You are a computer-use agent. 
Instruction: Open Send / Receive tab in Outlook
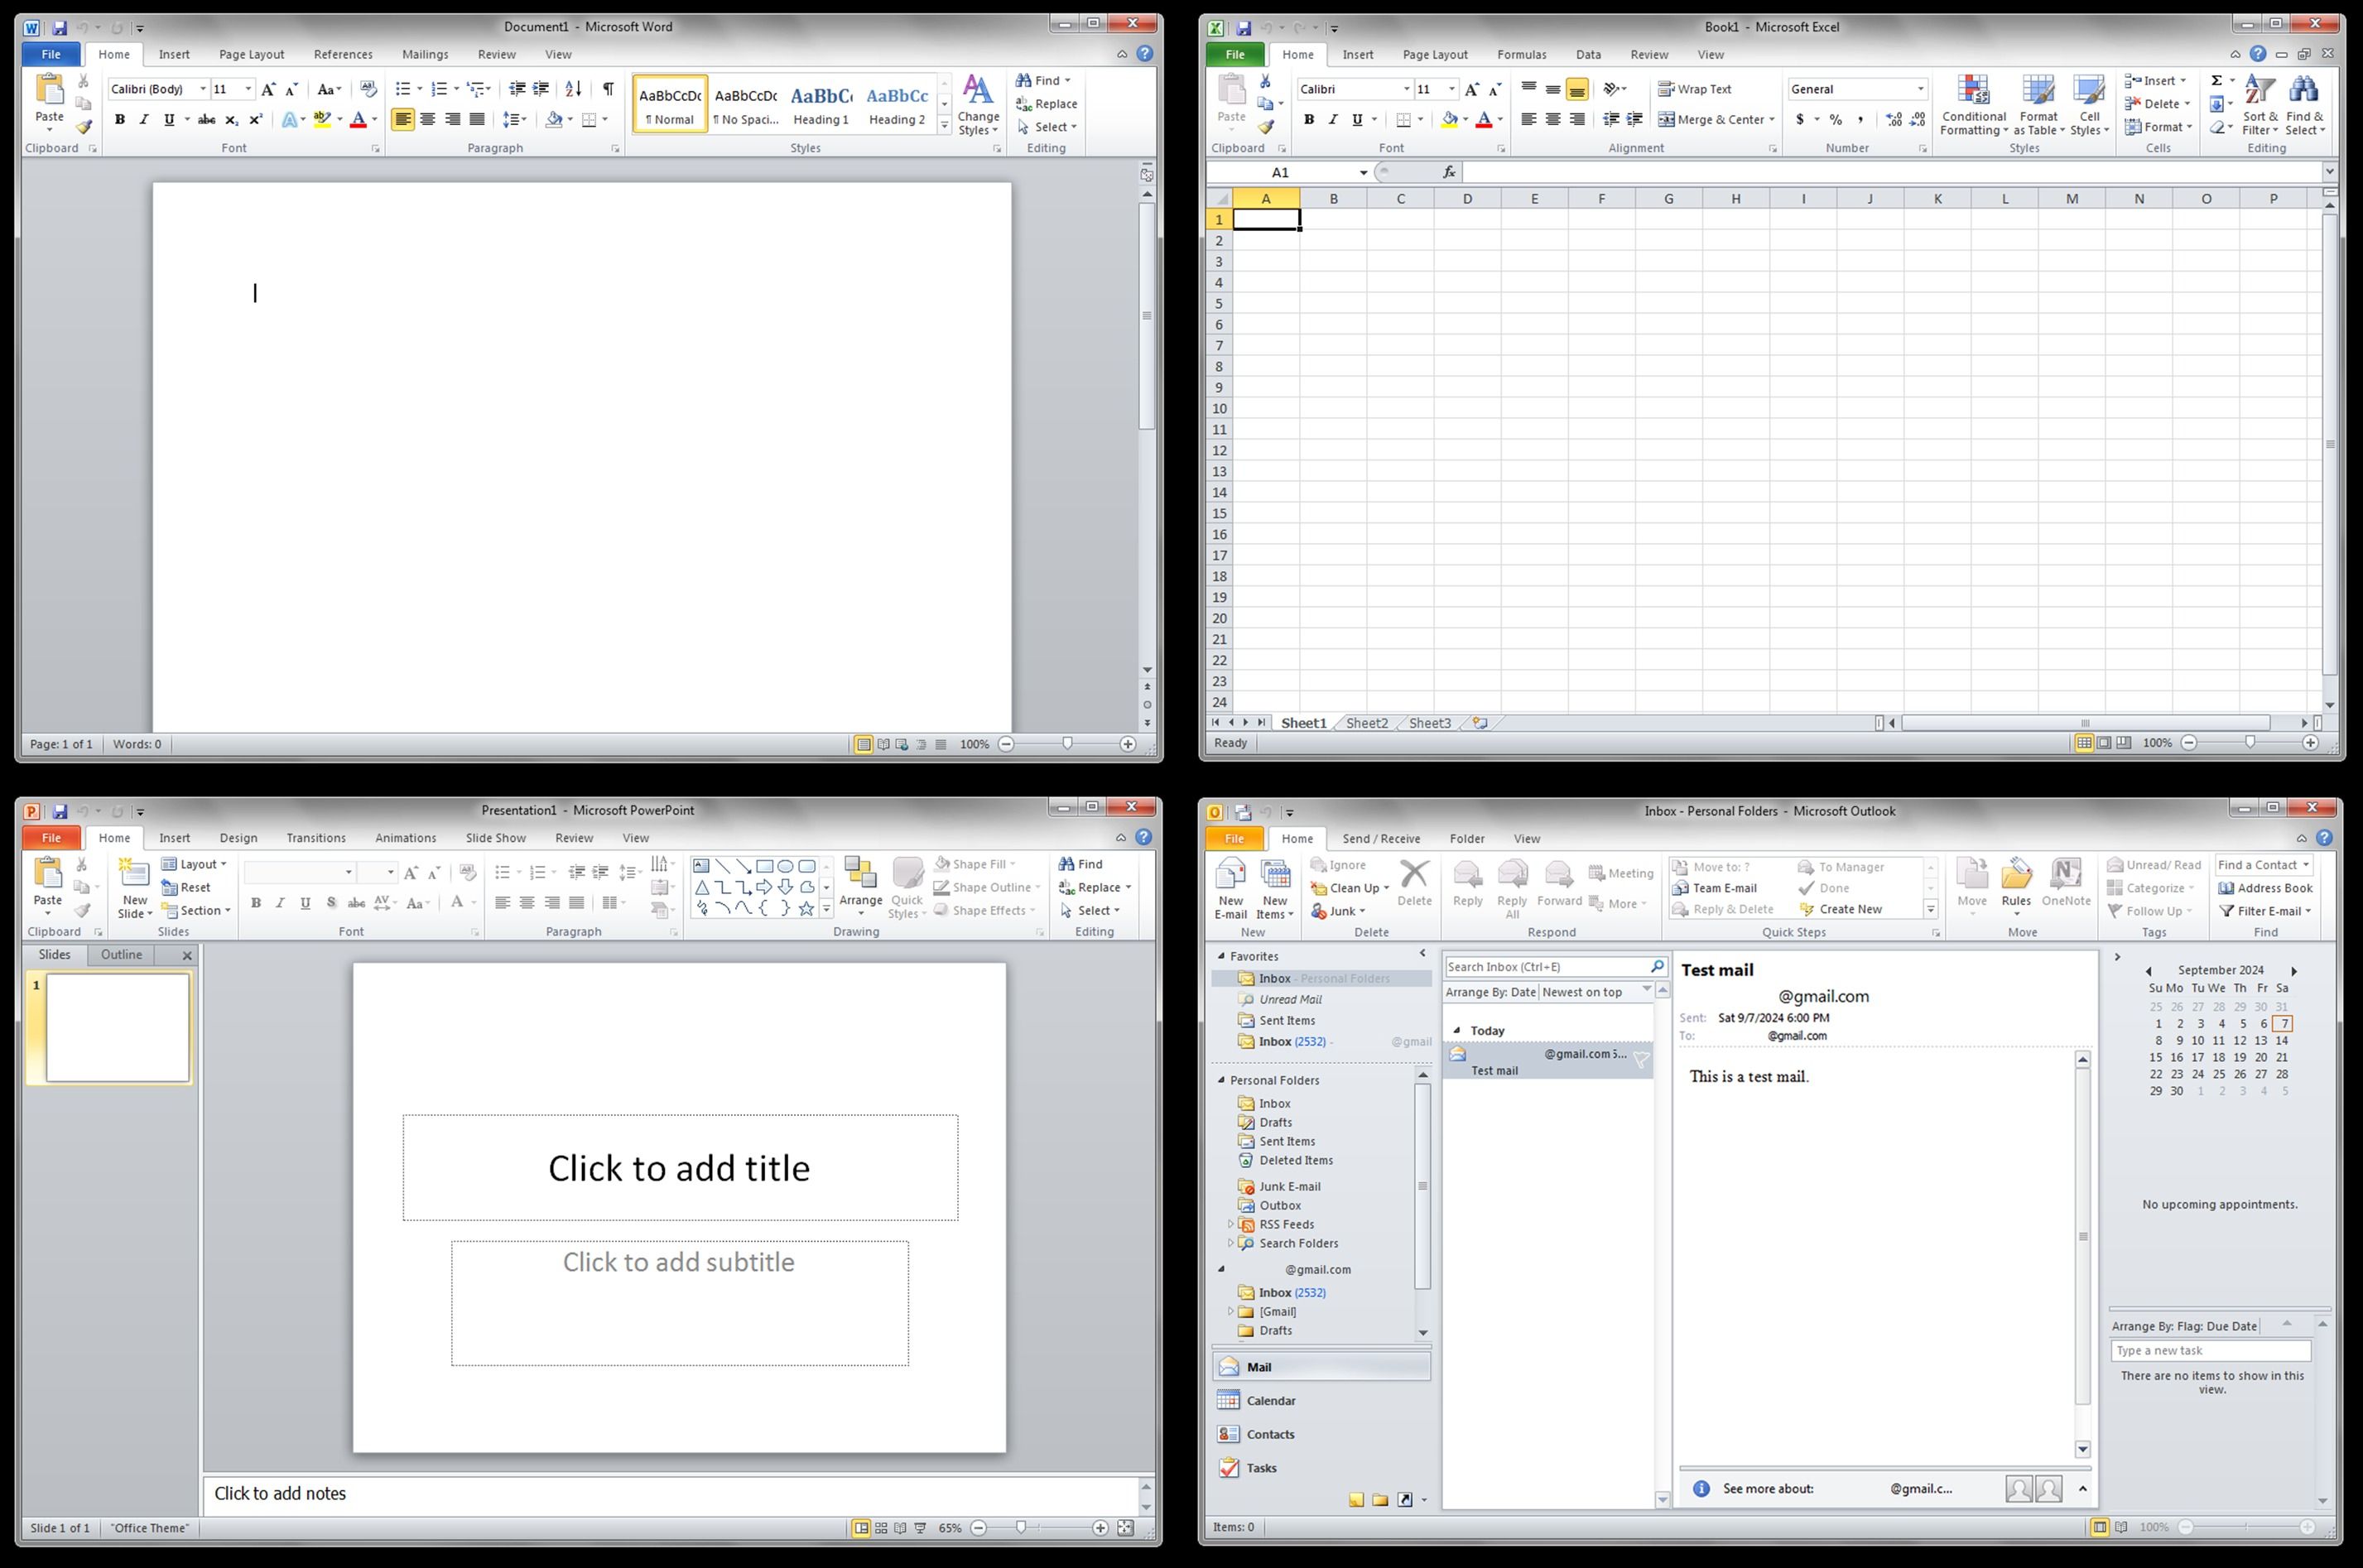[x=1380, y=838]
